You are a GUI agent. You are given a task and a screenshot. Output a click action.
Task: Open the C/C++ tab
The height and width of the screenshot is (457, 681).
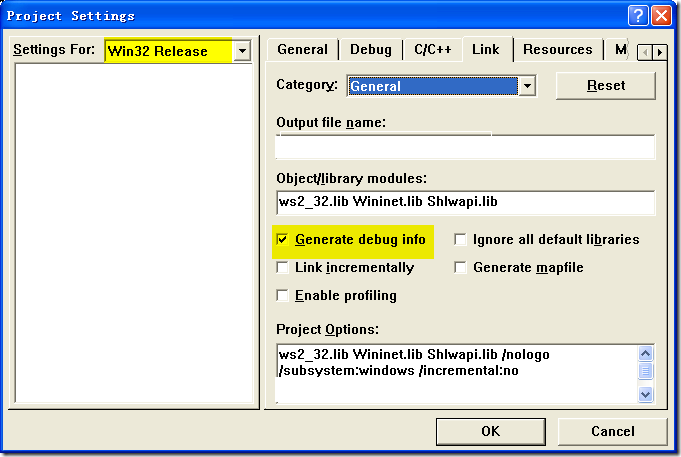point(433,50)
